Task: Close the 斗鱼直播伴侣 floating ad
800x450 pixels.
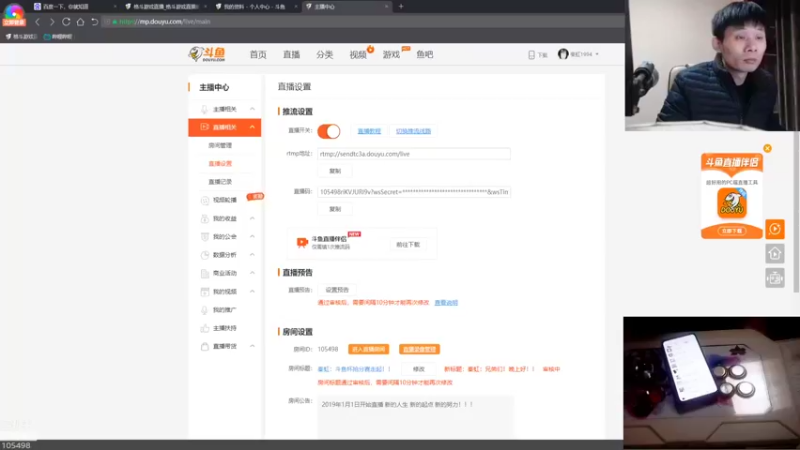Action: [767, 148]
